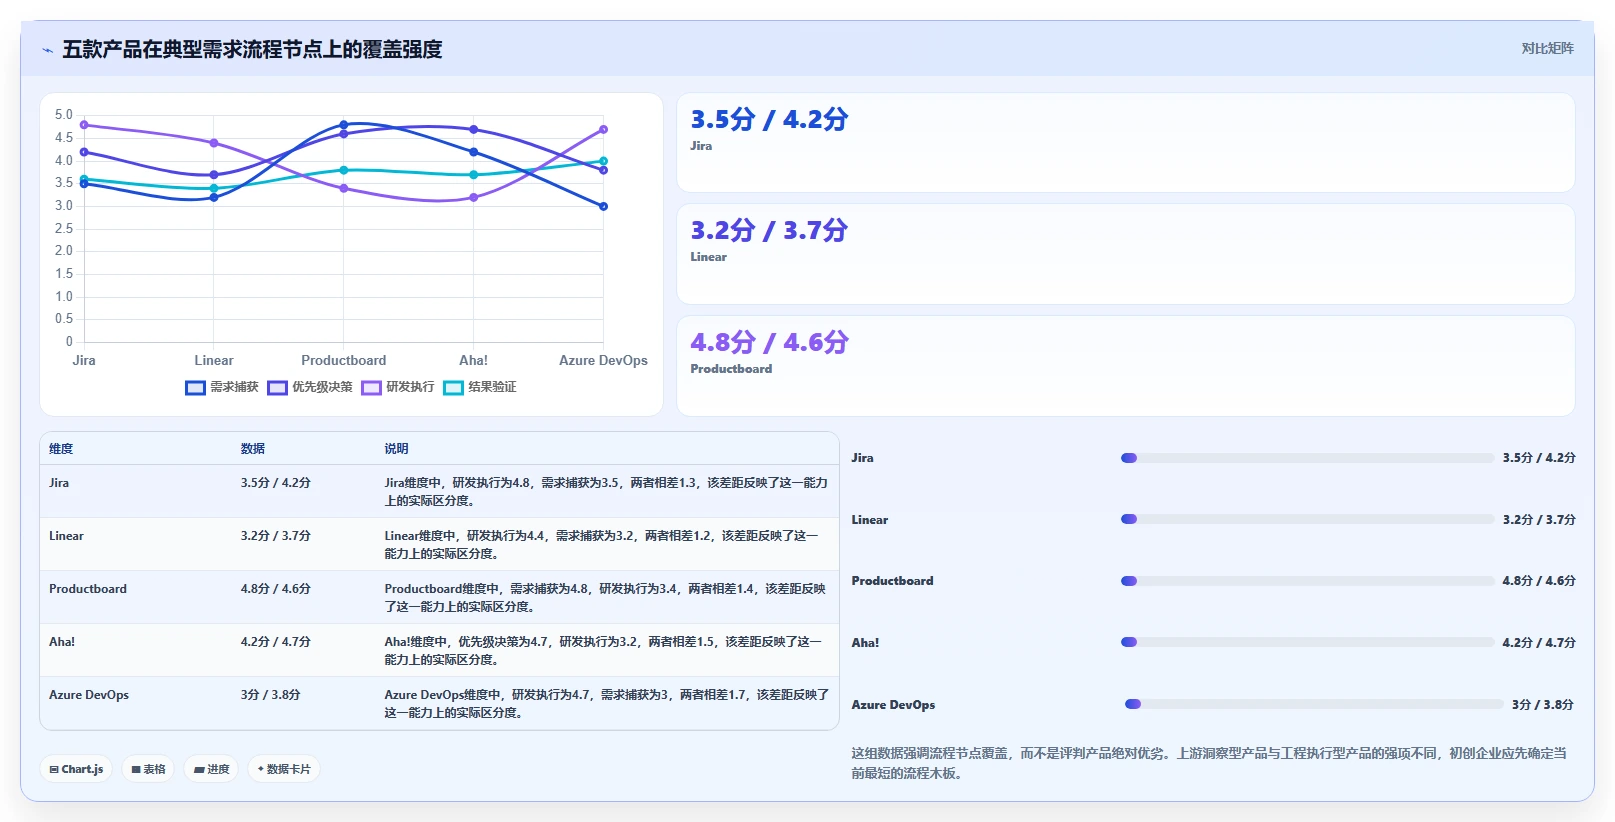Click the 五款产品在典型需求流程节点上的覆盖强度 title

252,50
